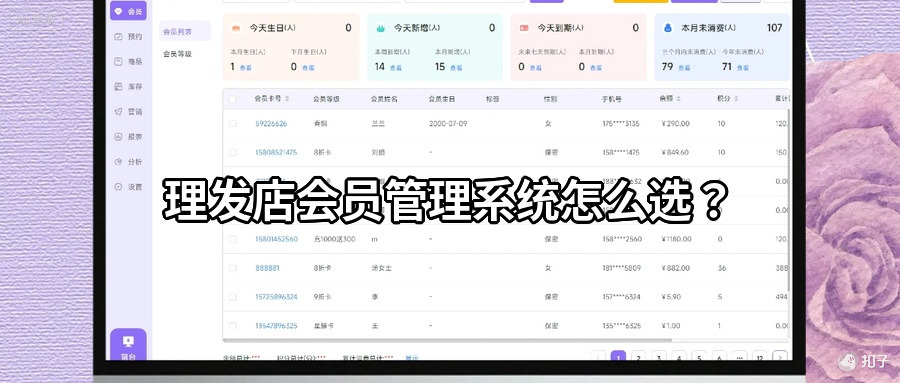Click the 会员等级 column header
Viewport: 900px width, 383px height.
(326, 99)
